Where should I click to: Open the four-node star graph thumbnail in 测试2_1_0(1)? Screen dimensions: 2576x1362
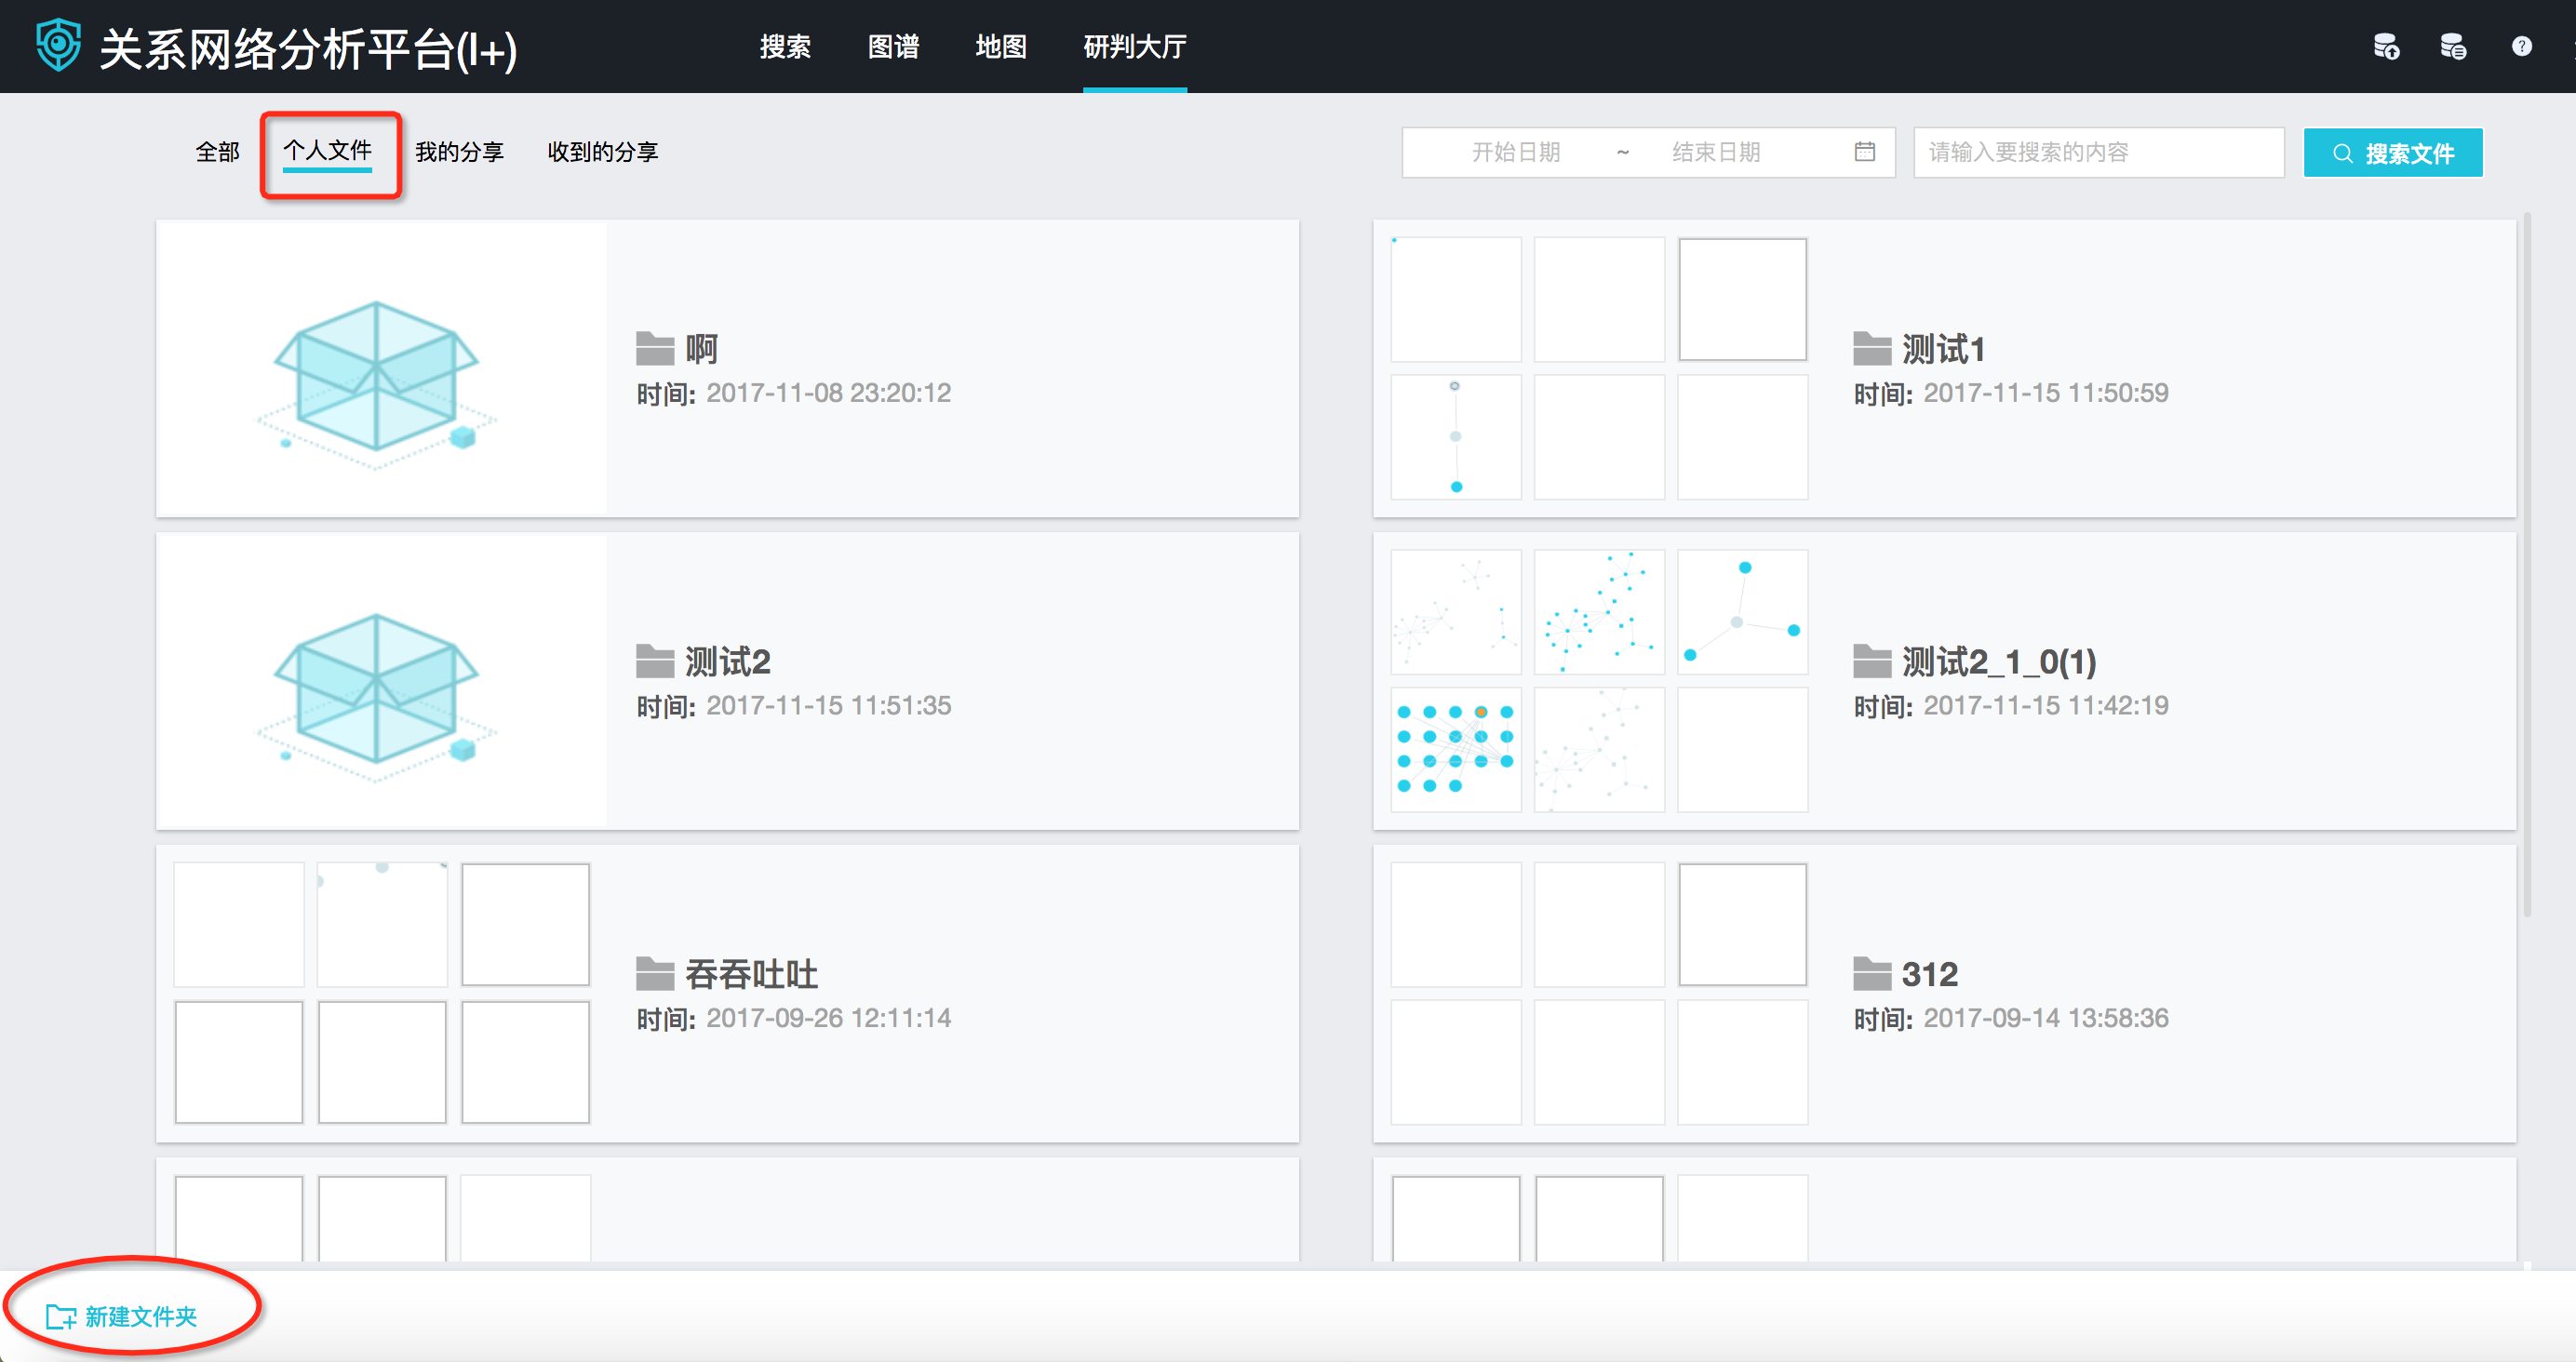[1742, 612]
